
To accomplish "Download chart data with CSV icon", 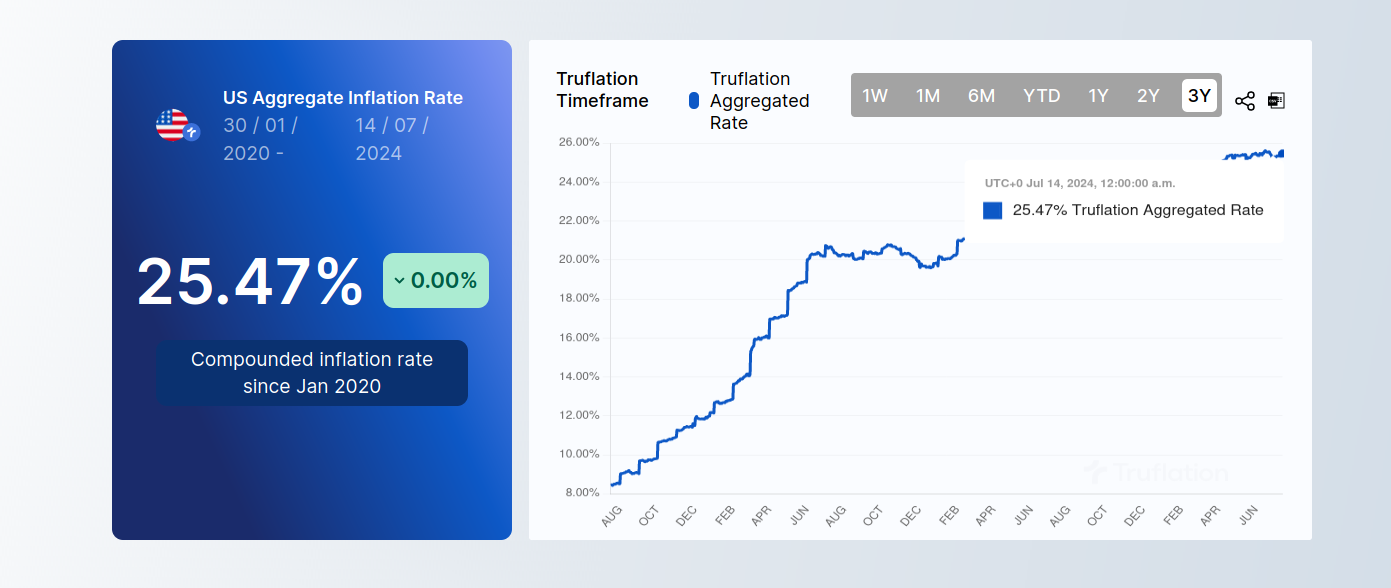I will pyautogui.click(x=1276, y=101).
